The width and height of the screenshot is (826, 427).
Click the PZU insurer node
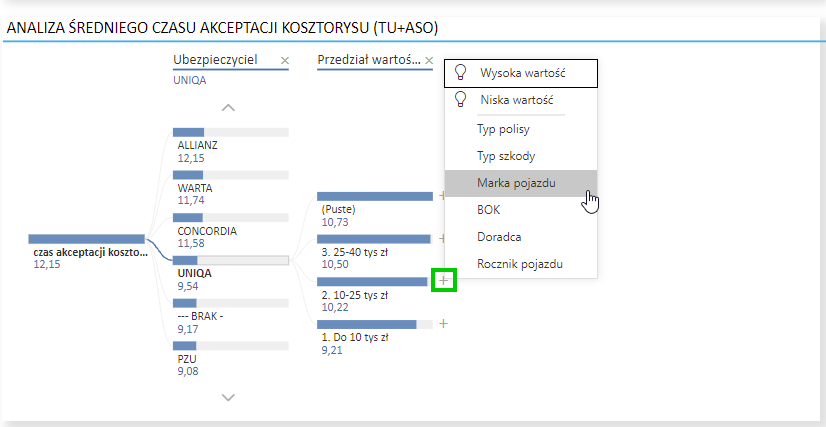(230, 345)
